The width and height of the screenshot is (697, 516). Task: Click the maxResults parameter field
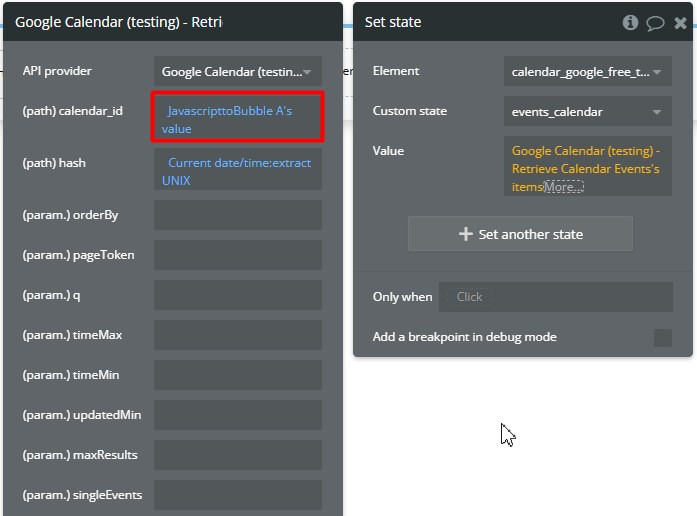pos(237,455)
